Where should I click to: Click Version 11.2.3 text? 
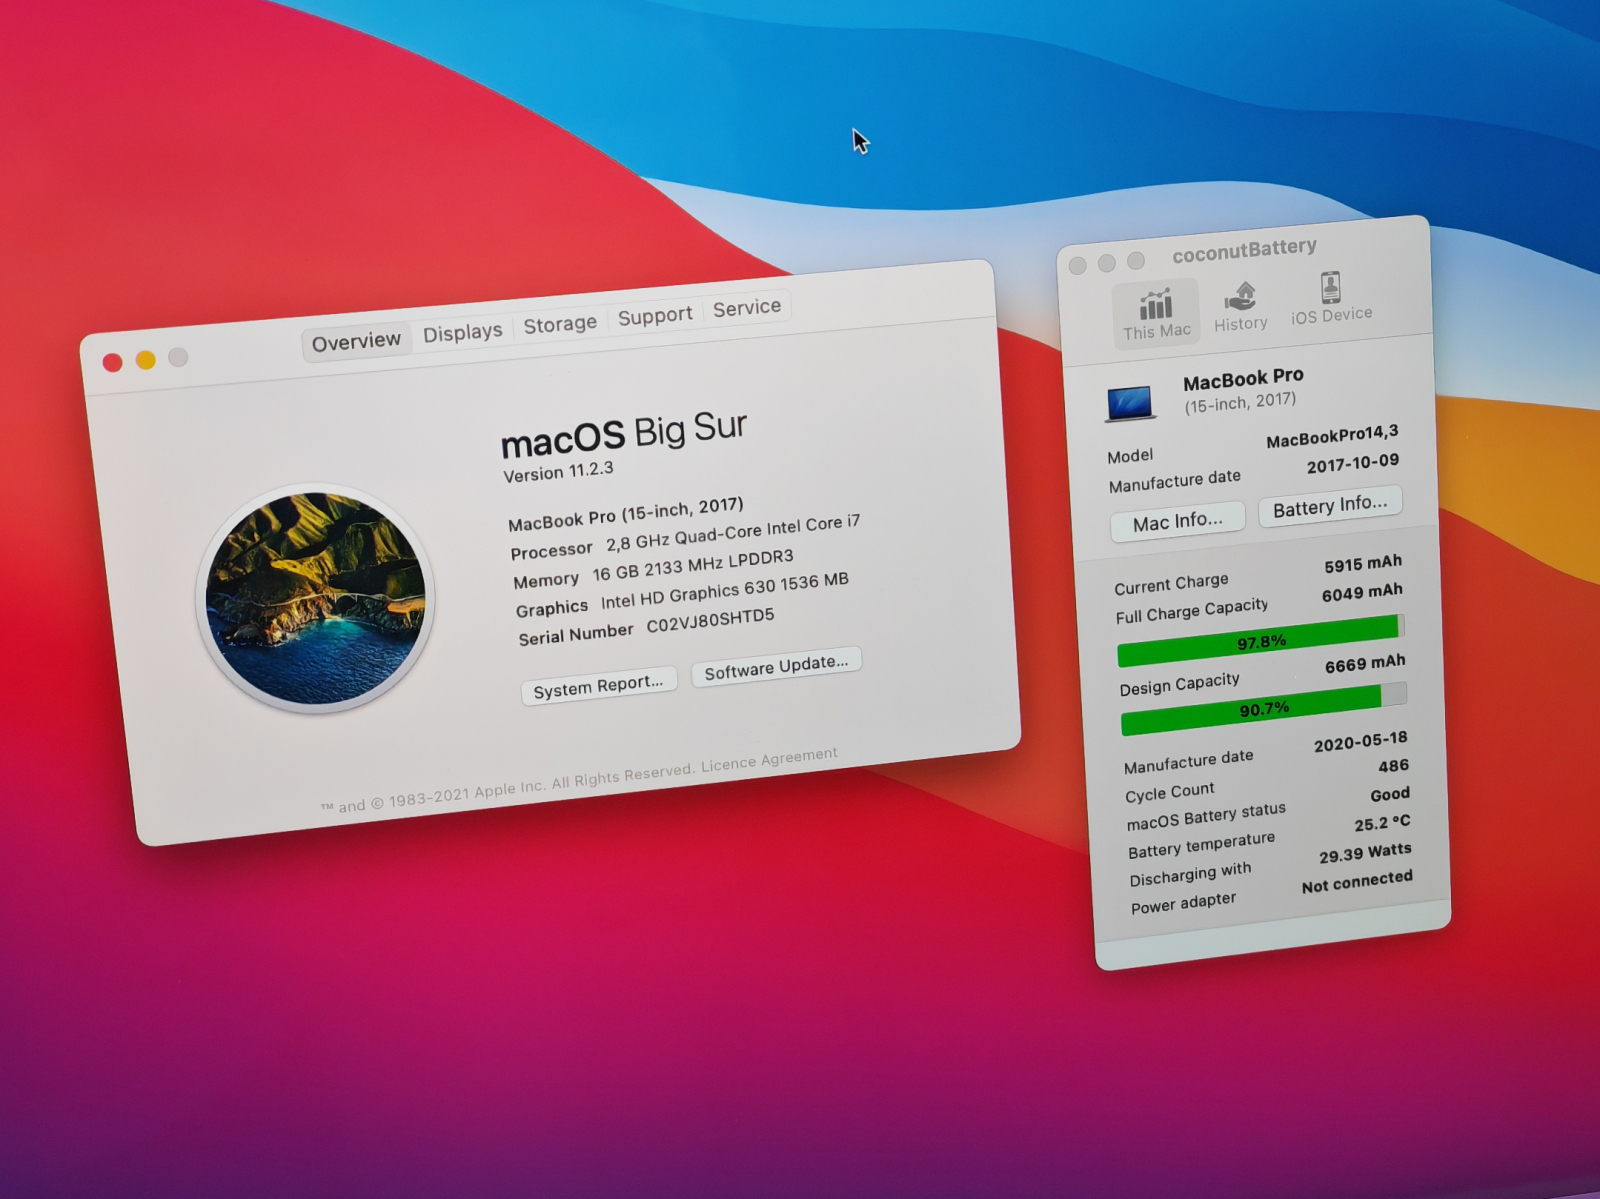pyautogui.click(x=558, y=472)
